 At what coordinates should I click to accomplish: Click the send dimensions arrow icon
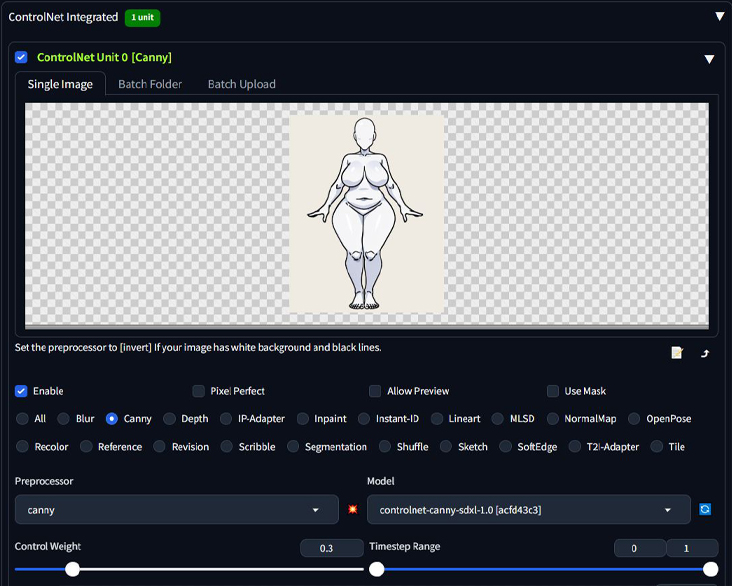tap(705, 353)
